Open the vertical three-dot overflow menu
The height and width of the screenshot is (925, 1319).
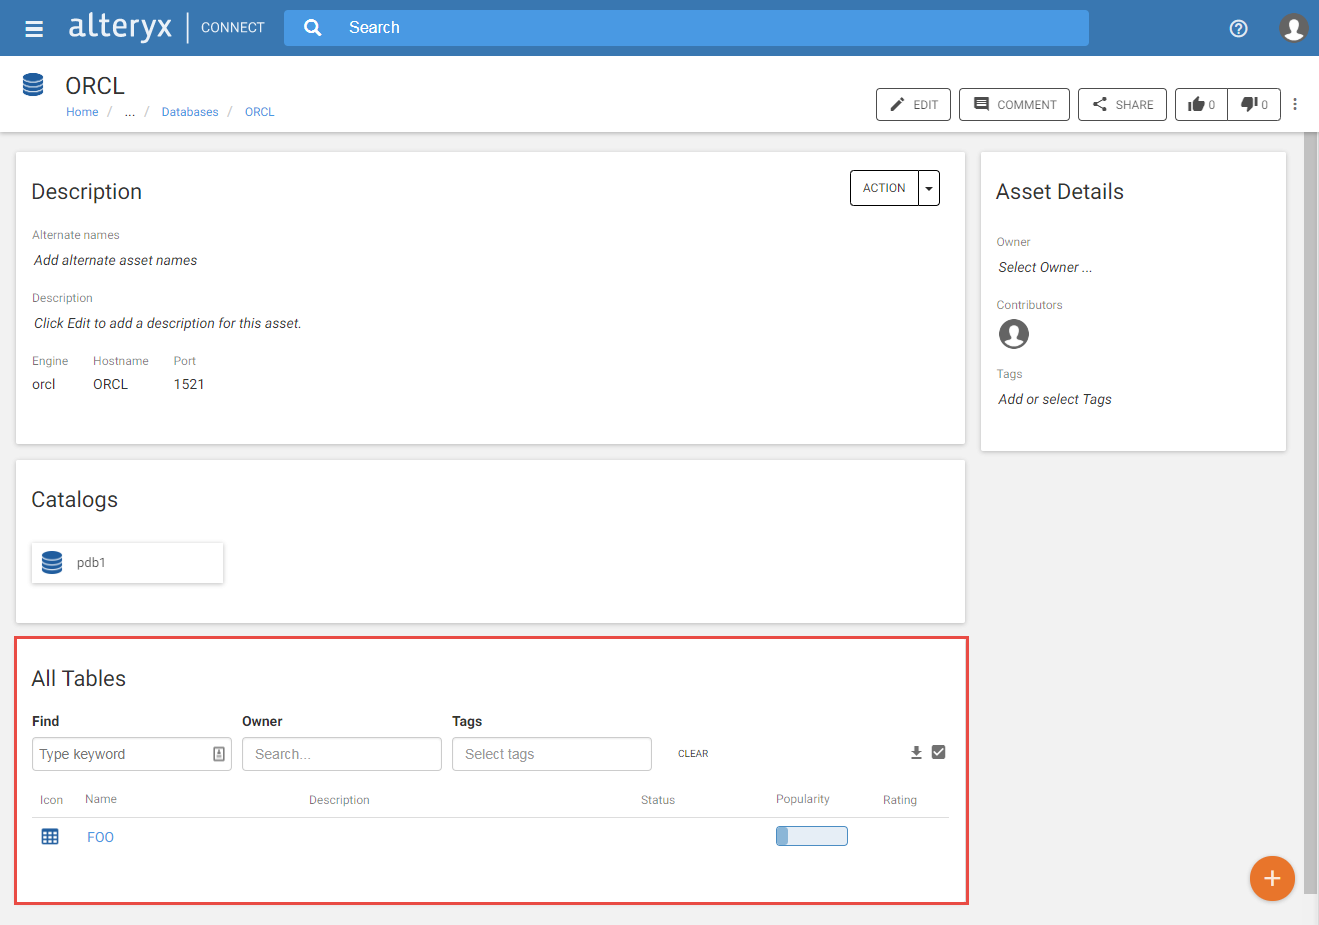click(x=1295, y=104)
